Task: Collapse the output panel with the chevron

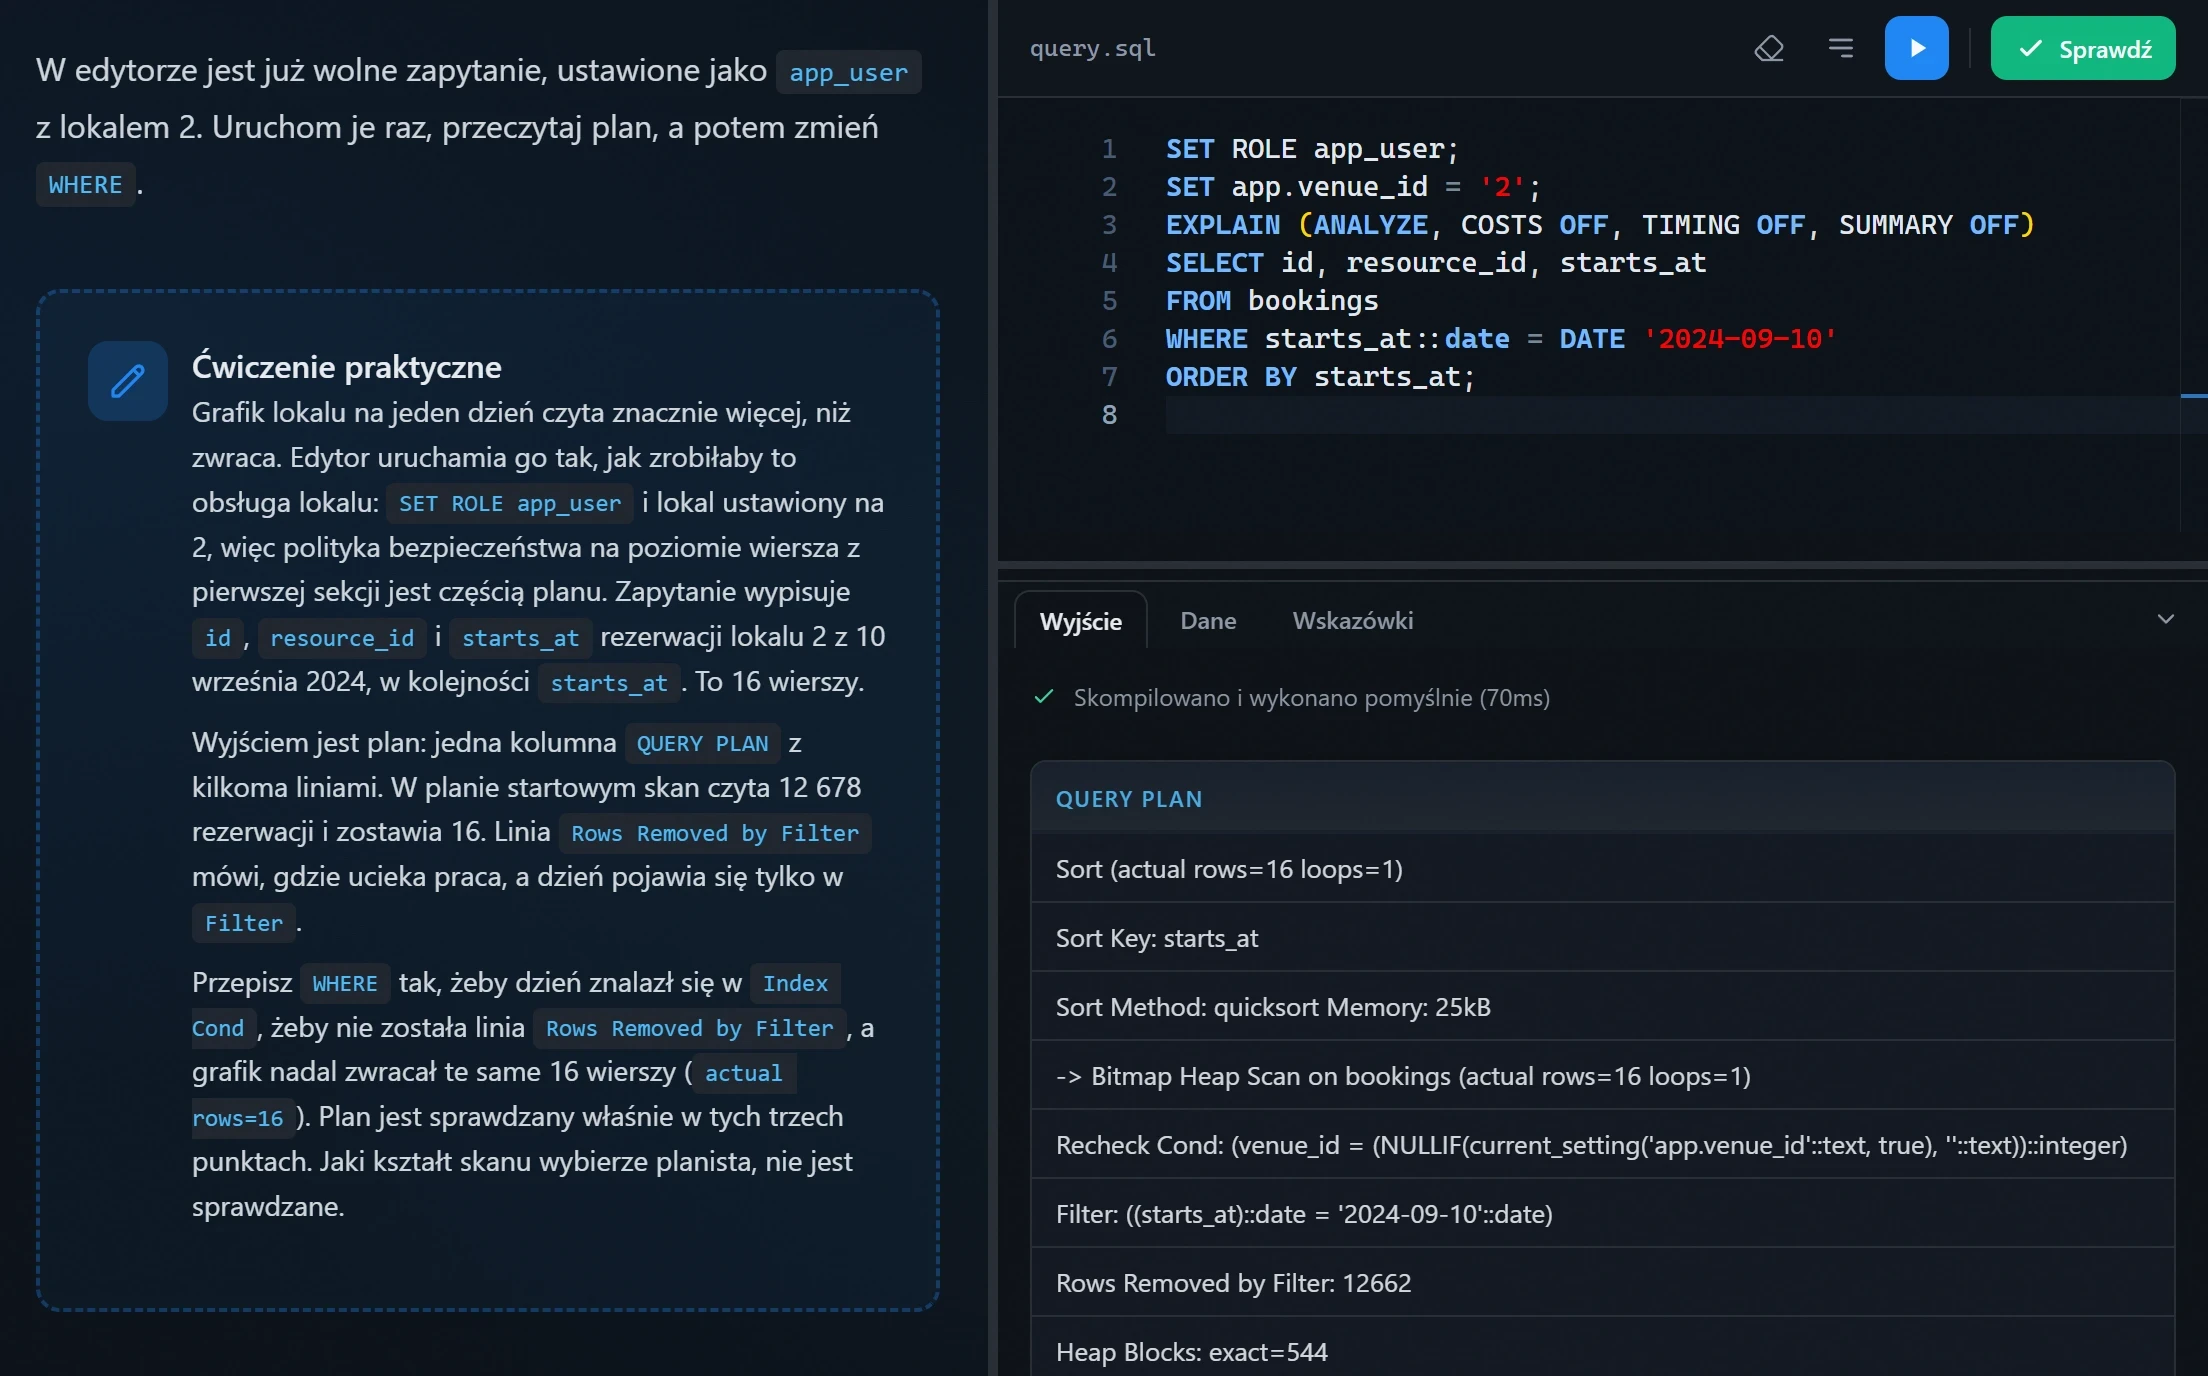Action: (2165, 619)
